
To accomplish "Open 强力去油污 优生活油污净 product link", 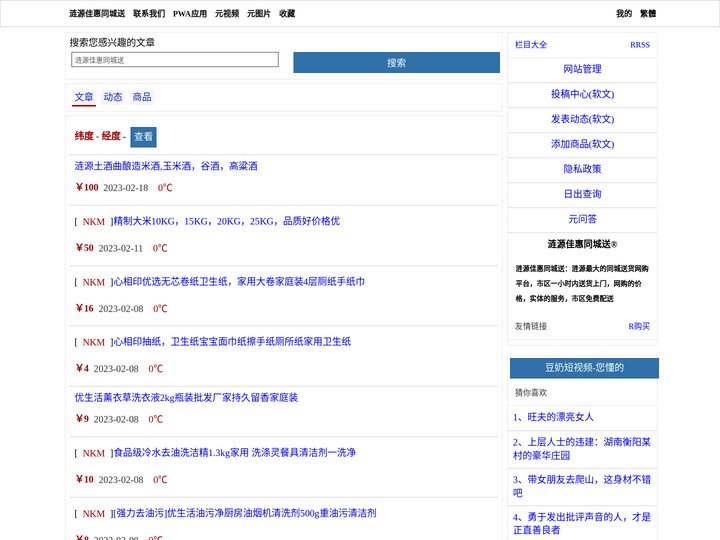I will [x=245, y=513].
